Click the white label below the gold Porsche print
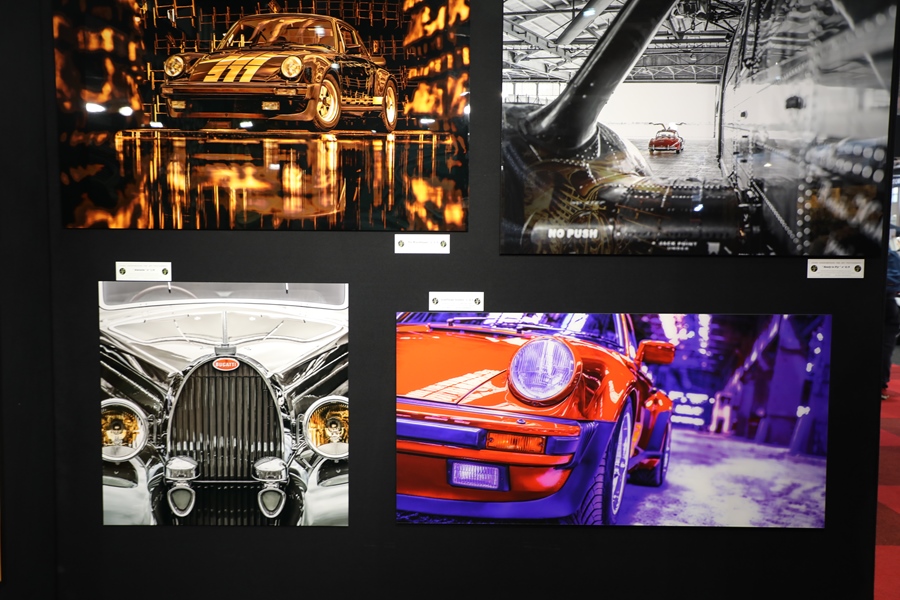900x600 pixels. (421, 243)
